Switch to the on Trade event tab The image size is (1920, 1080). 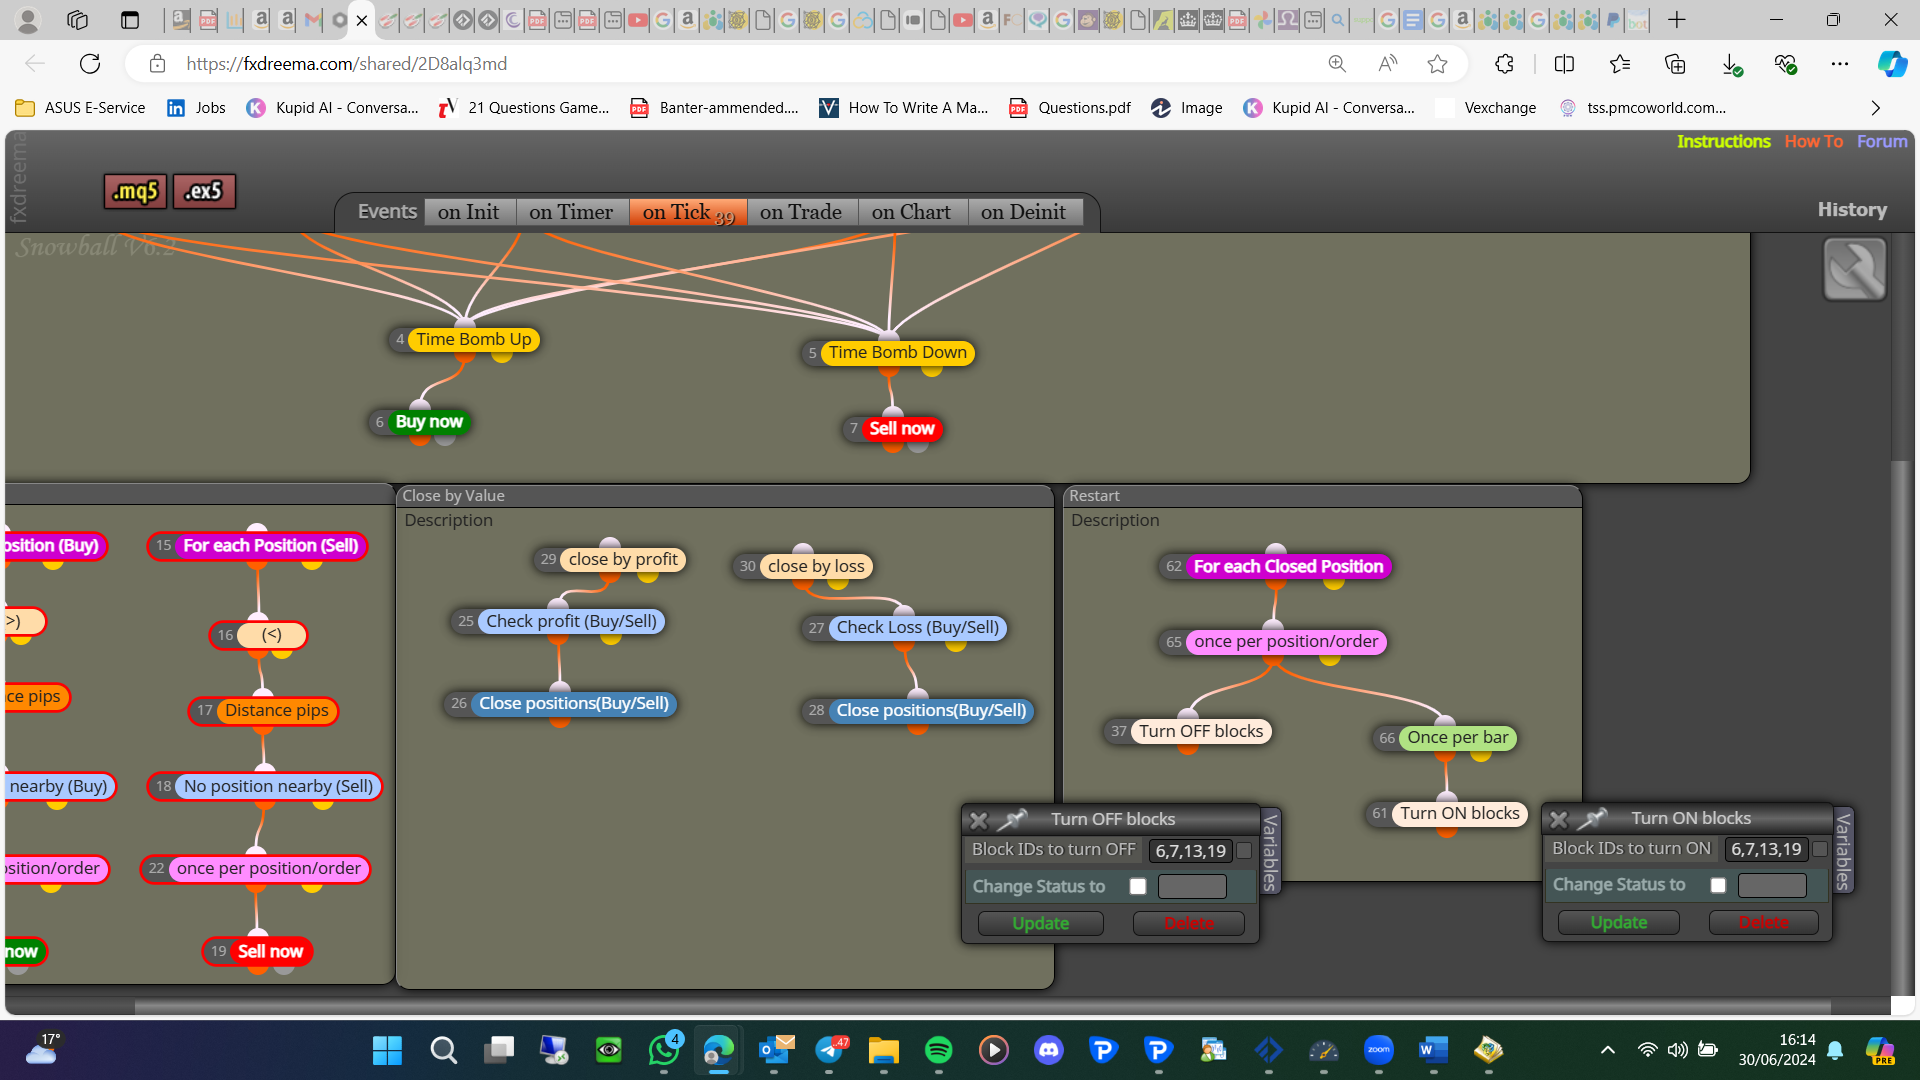(x=801, y=212)
